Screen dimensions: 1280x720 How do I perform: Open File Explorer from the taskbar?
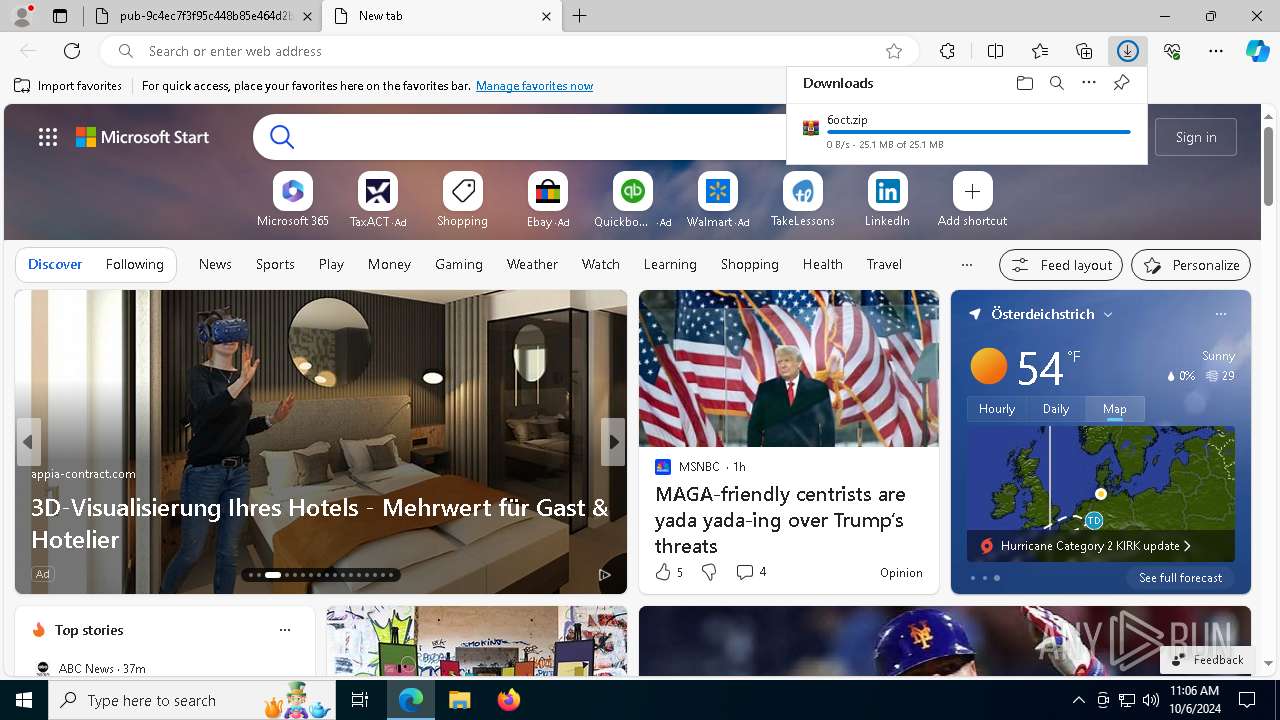pos(459,700)
